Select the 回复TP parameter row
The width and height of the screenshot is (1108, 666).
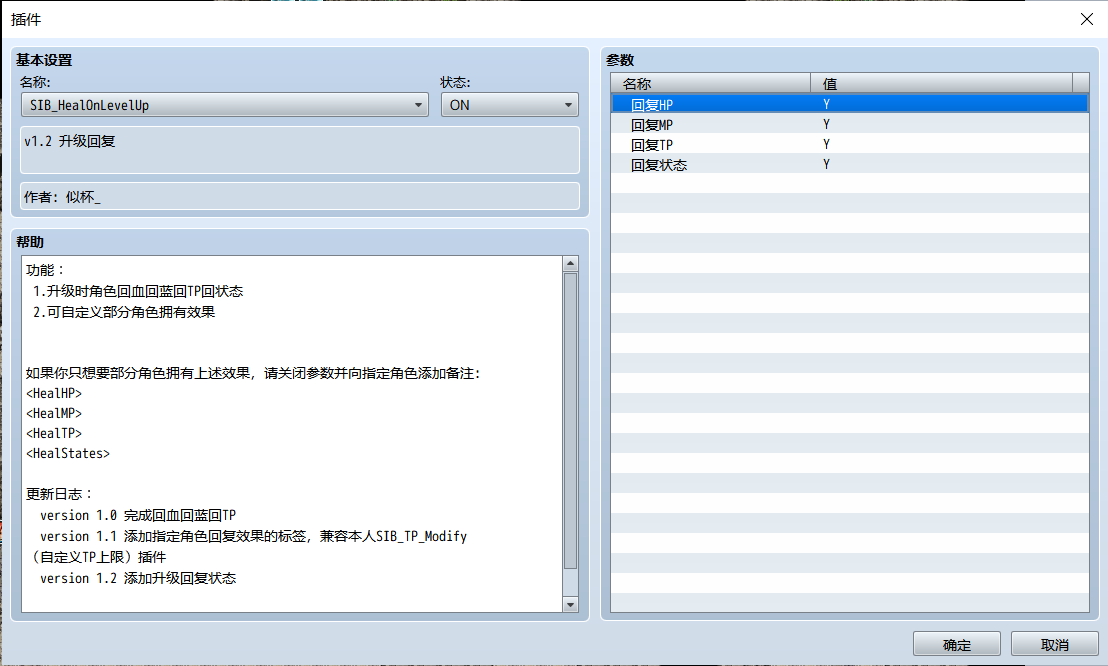(849, 144)
